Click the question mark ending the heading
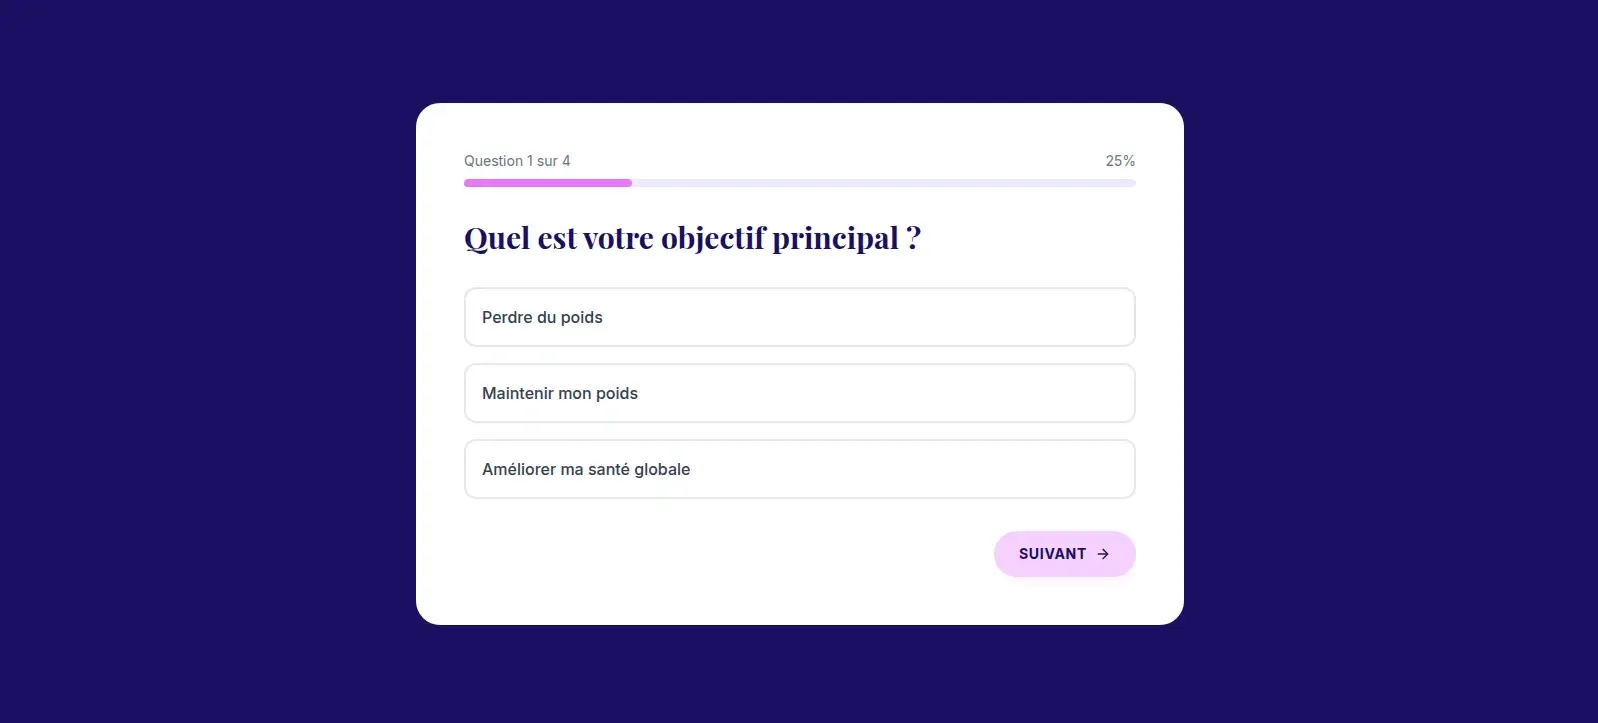 [913, 238]
